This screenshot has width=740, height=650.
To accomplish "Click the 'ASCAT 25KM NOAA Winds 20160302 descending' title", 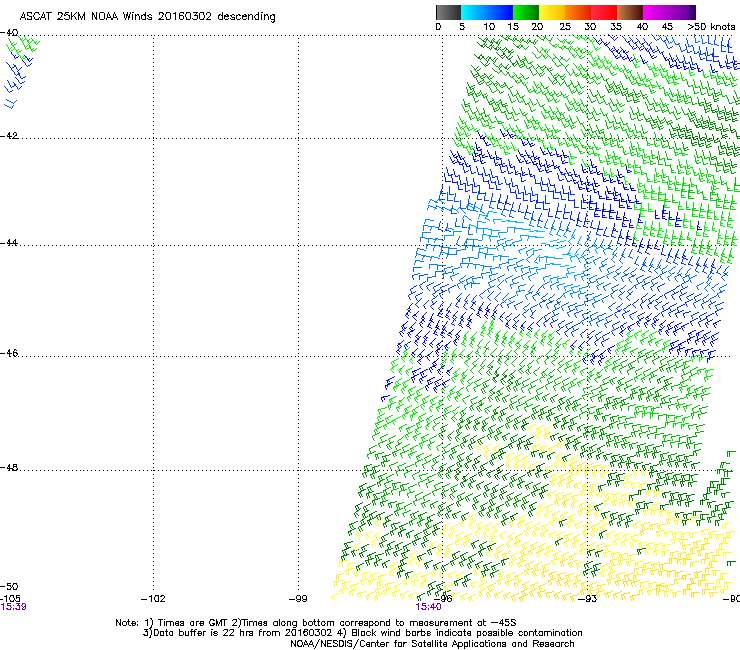I will click(x=147, y=17).
